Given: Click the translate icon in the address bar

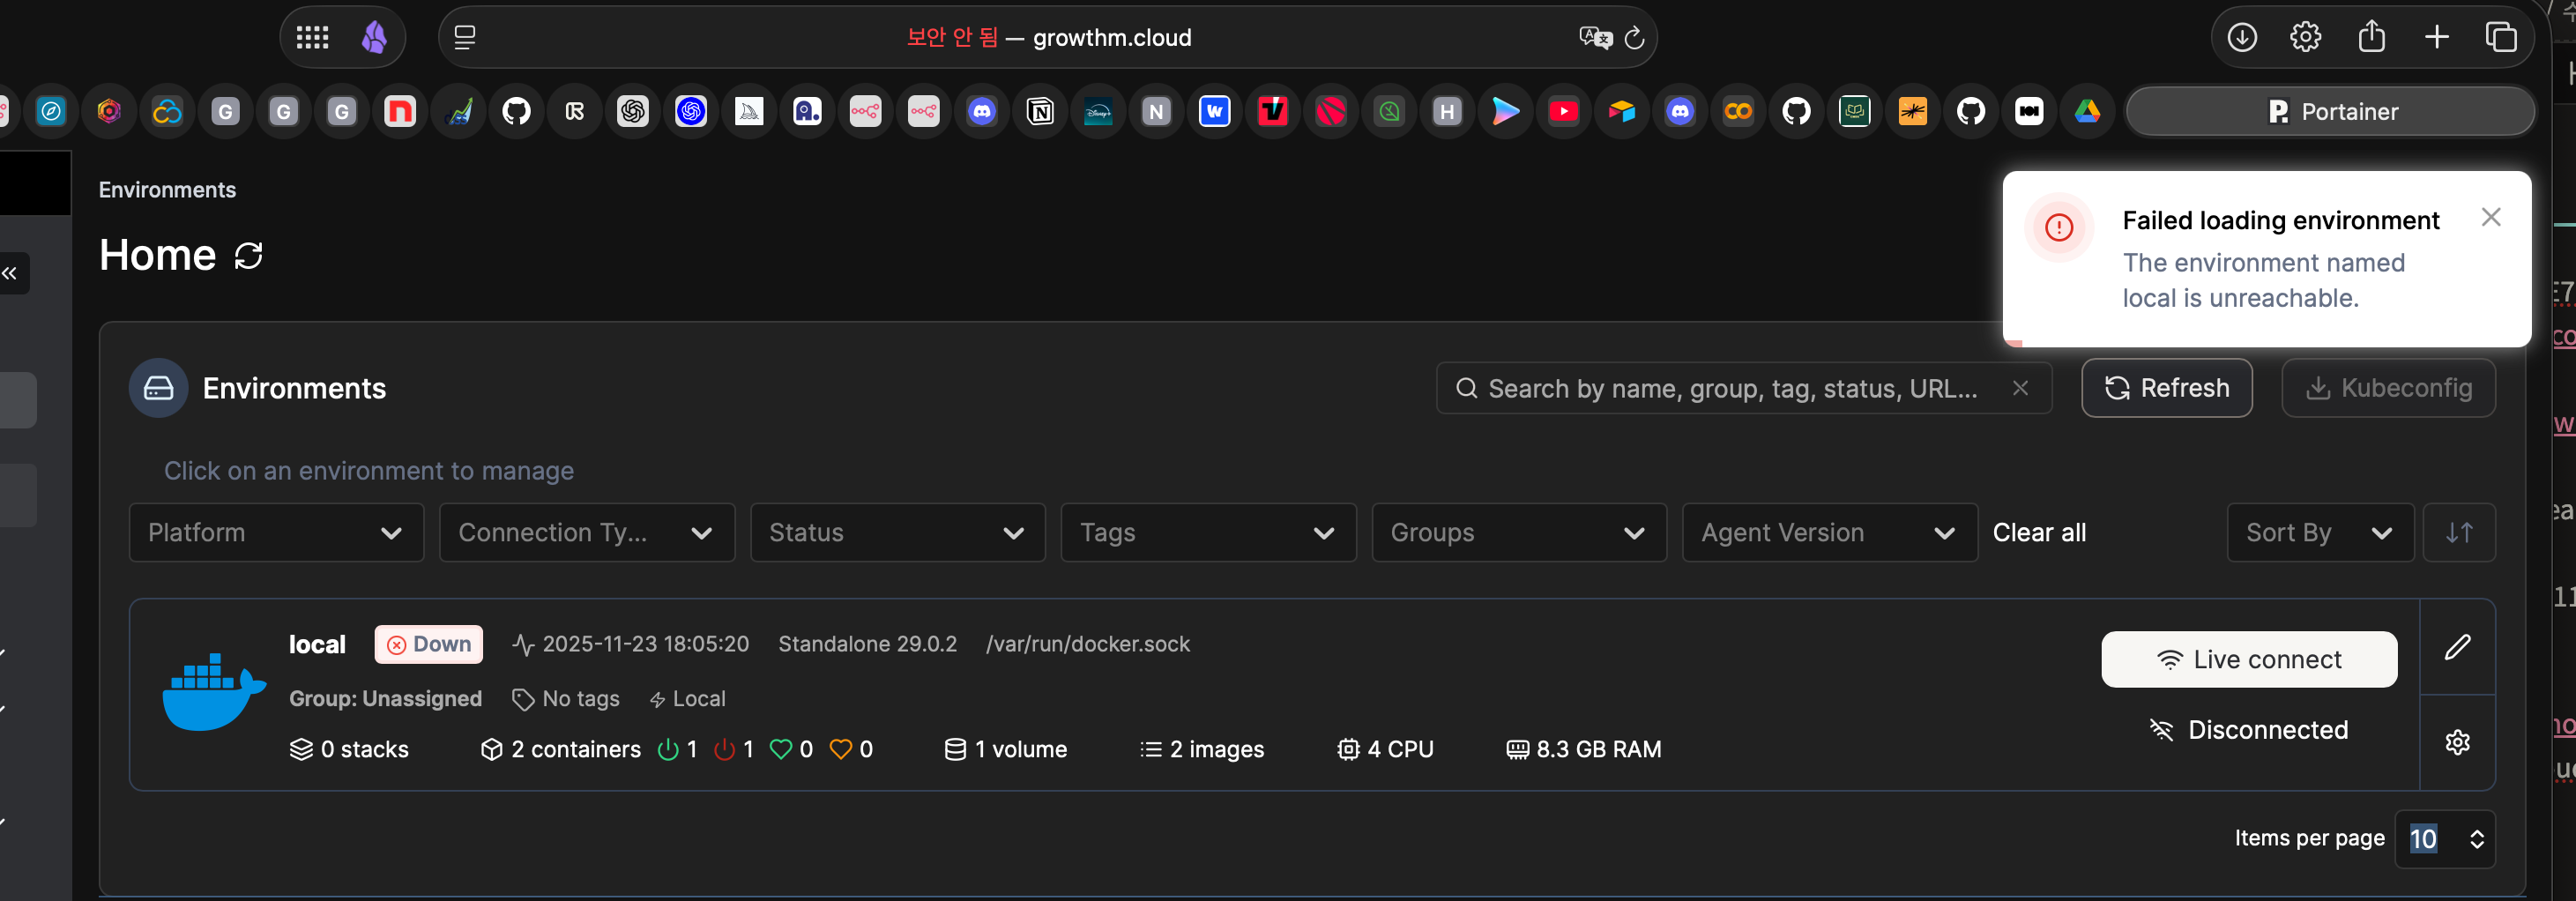Looking at the screenshot, I should coord(1595,38).
